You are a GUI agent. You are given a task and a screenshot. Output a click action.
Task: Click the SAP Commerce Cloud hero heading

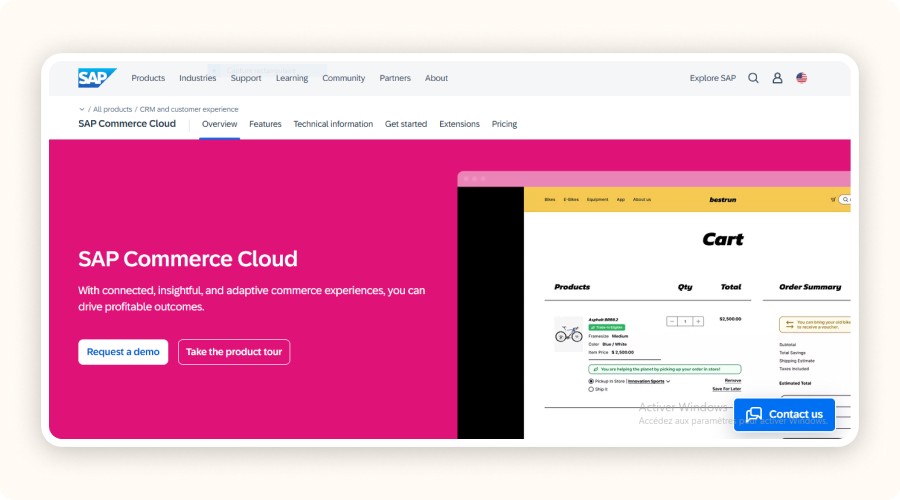[x=188, y=259]
